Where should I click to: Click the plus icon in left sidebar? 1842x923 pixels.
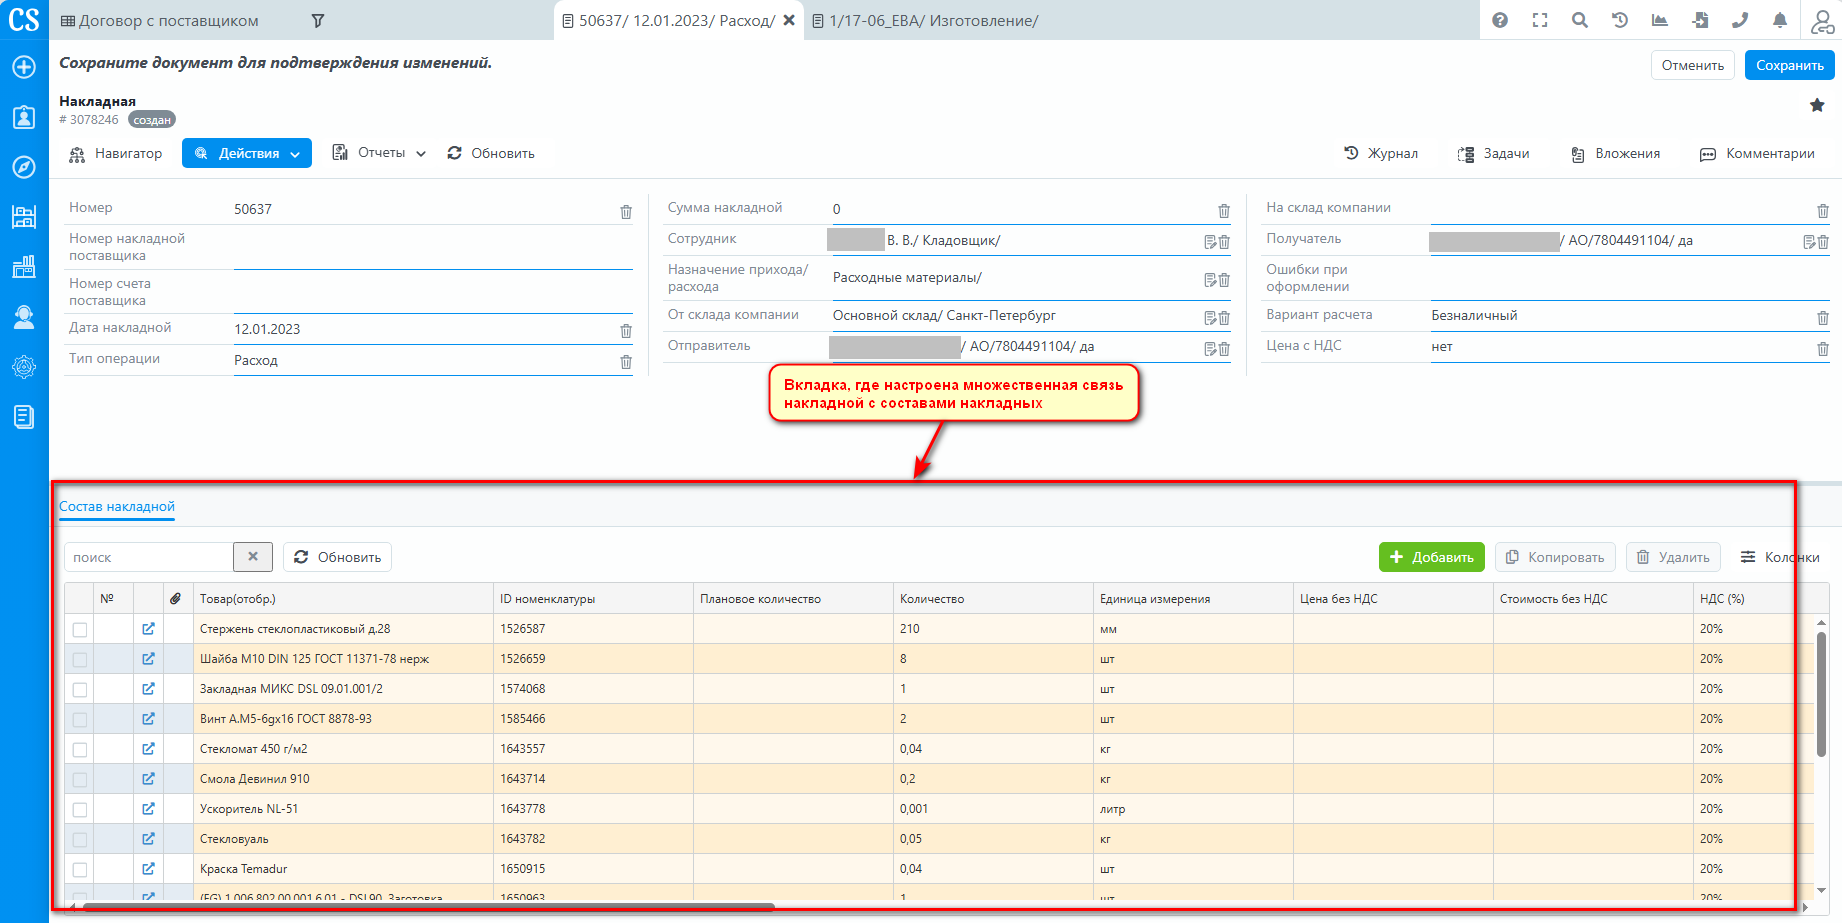[x=24, y=67]
